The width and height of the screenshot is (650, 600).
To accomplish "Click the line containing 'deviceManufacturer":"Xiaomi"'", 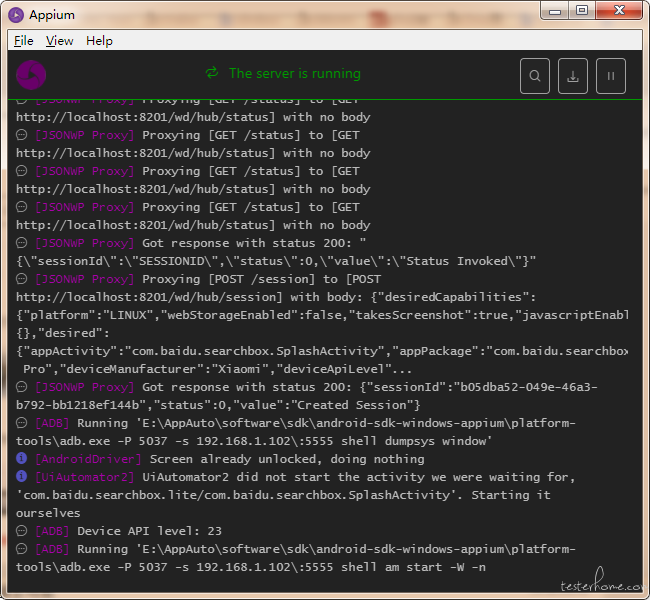I will 217,369.
